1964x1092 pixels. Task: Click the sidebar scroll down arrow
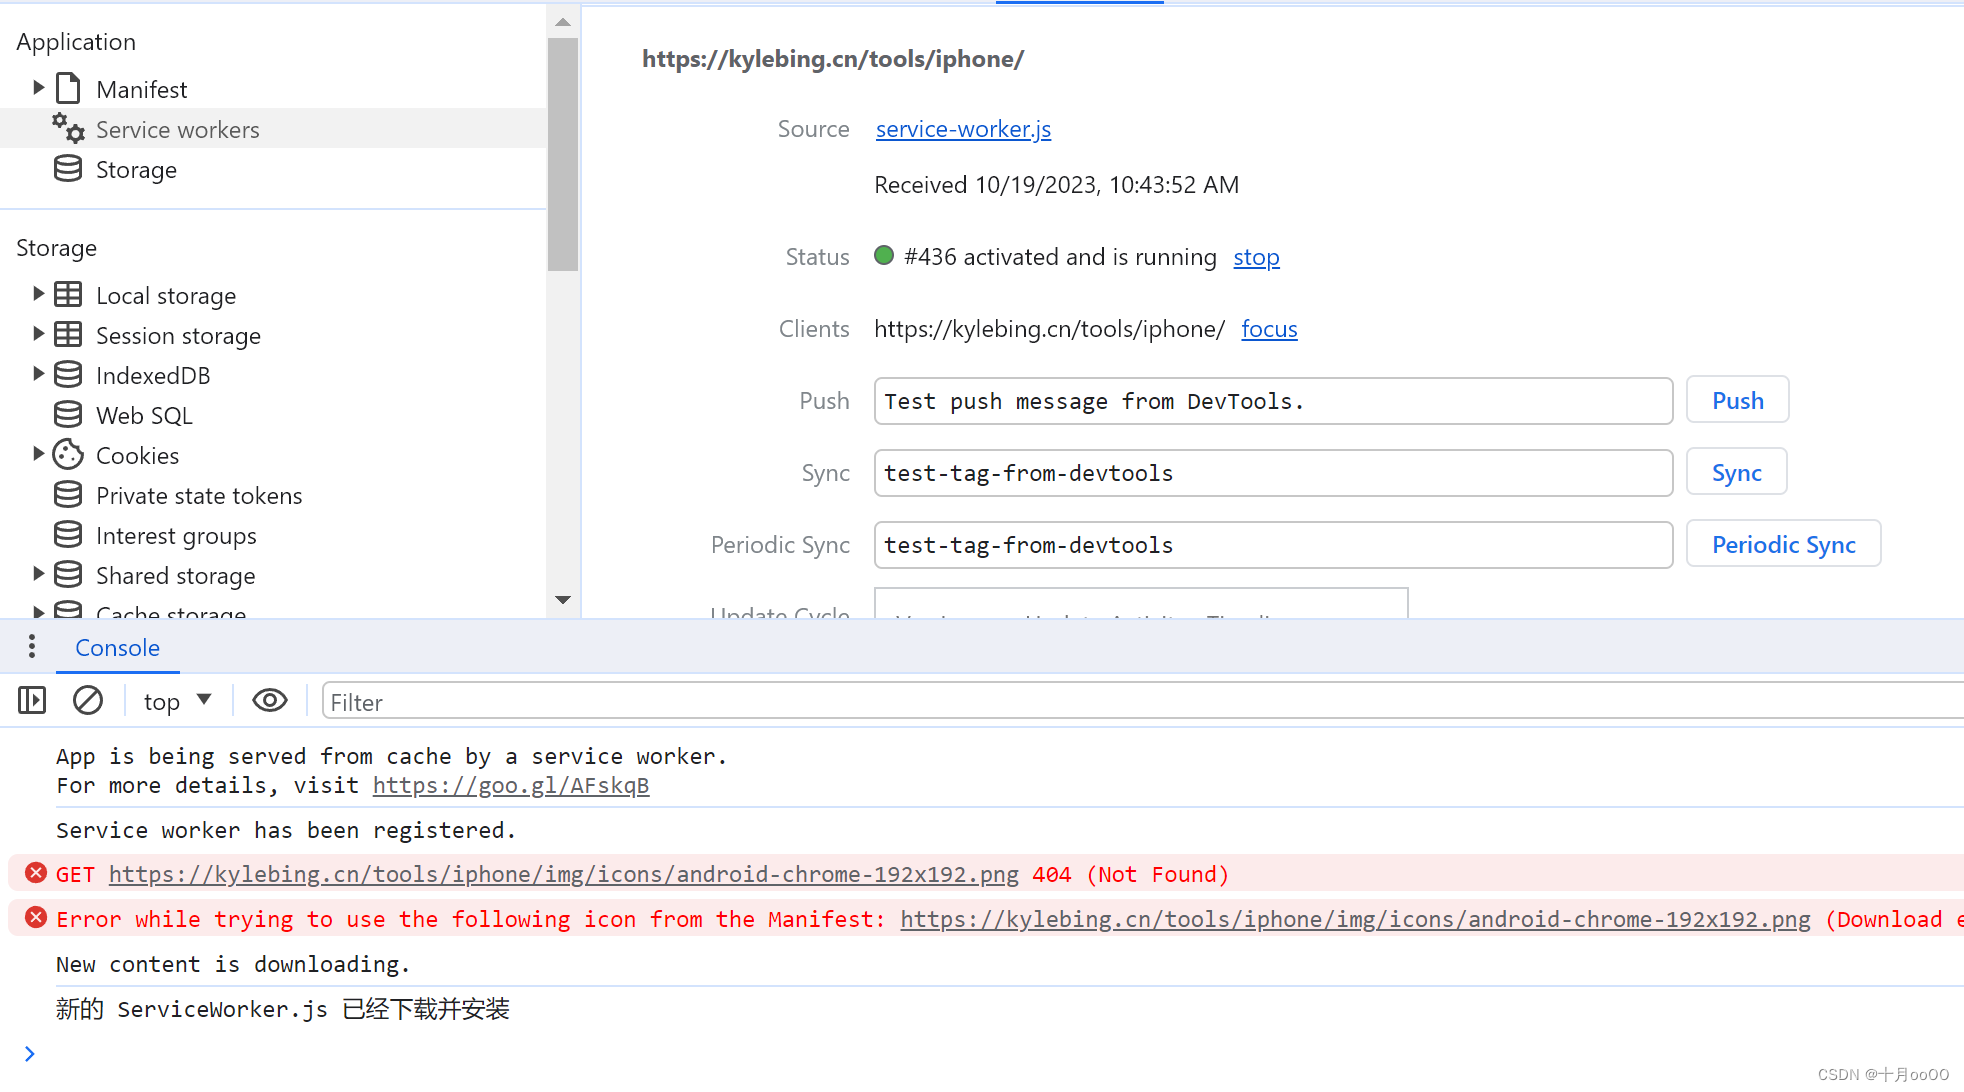click(563, 600)
